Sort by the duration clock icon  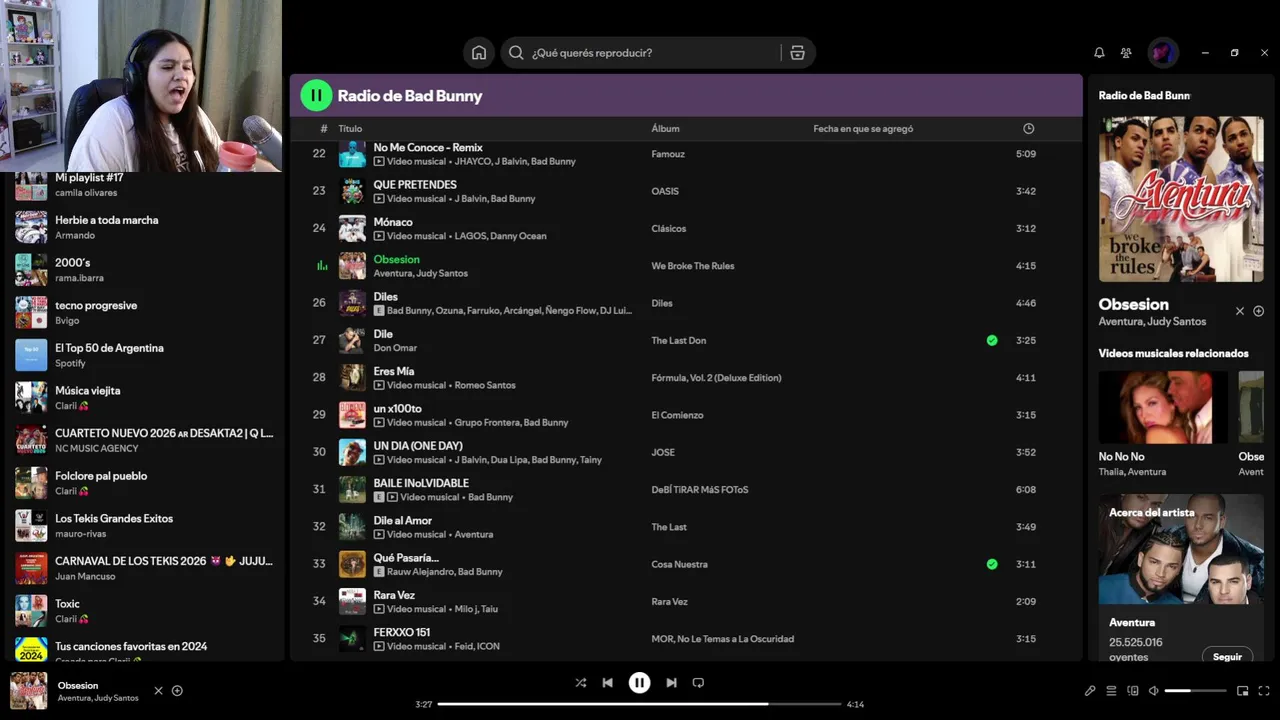click(1029, 129)
